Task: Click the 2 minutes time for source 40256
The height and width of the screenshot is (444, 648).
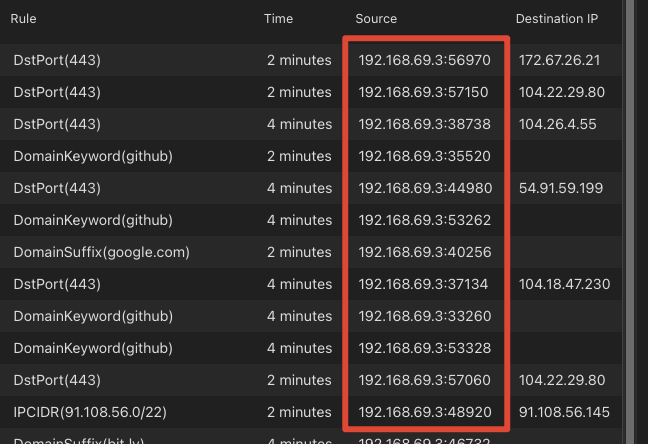Action: (x=299, y=252)
